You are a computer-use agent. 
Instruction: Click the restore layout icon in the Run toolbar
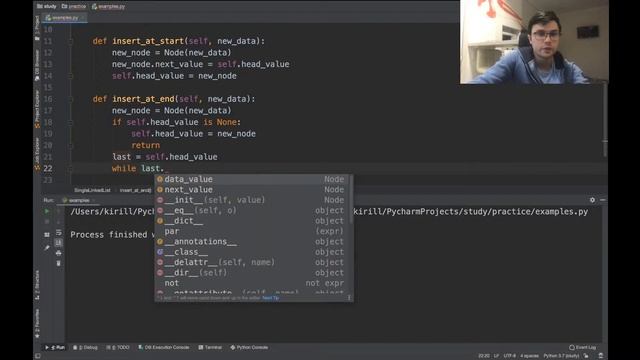[47, 235]
